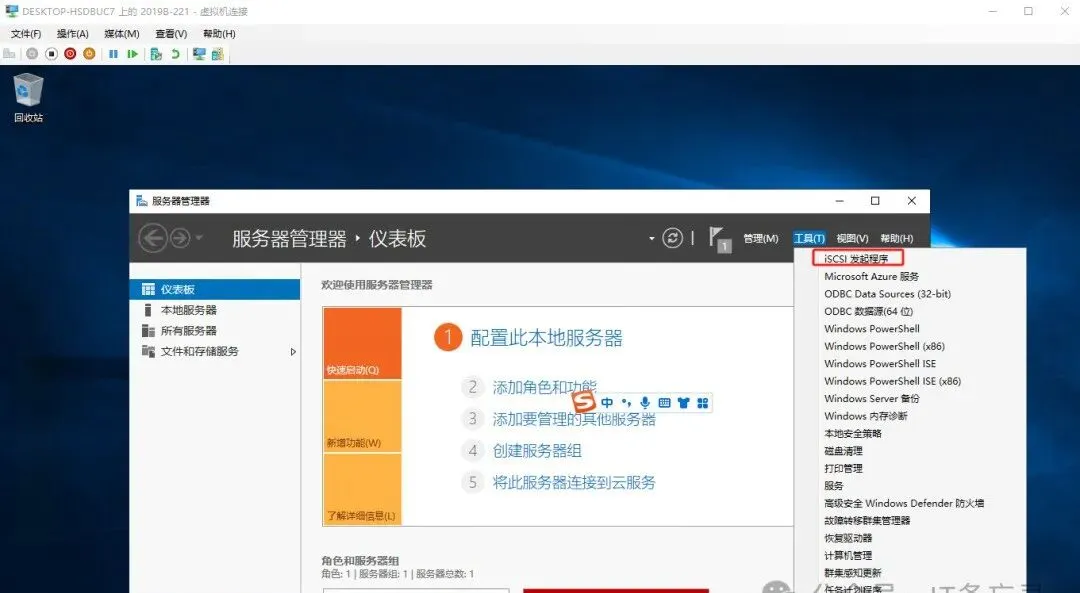Refresh Server Manager
The image size is (1080, 593).
672,238
